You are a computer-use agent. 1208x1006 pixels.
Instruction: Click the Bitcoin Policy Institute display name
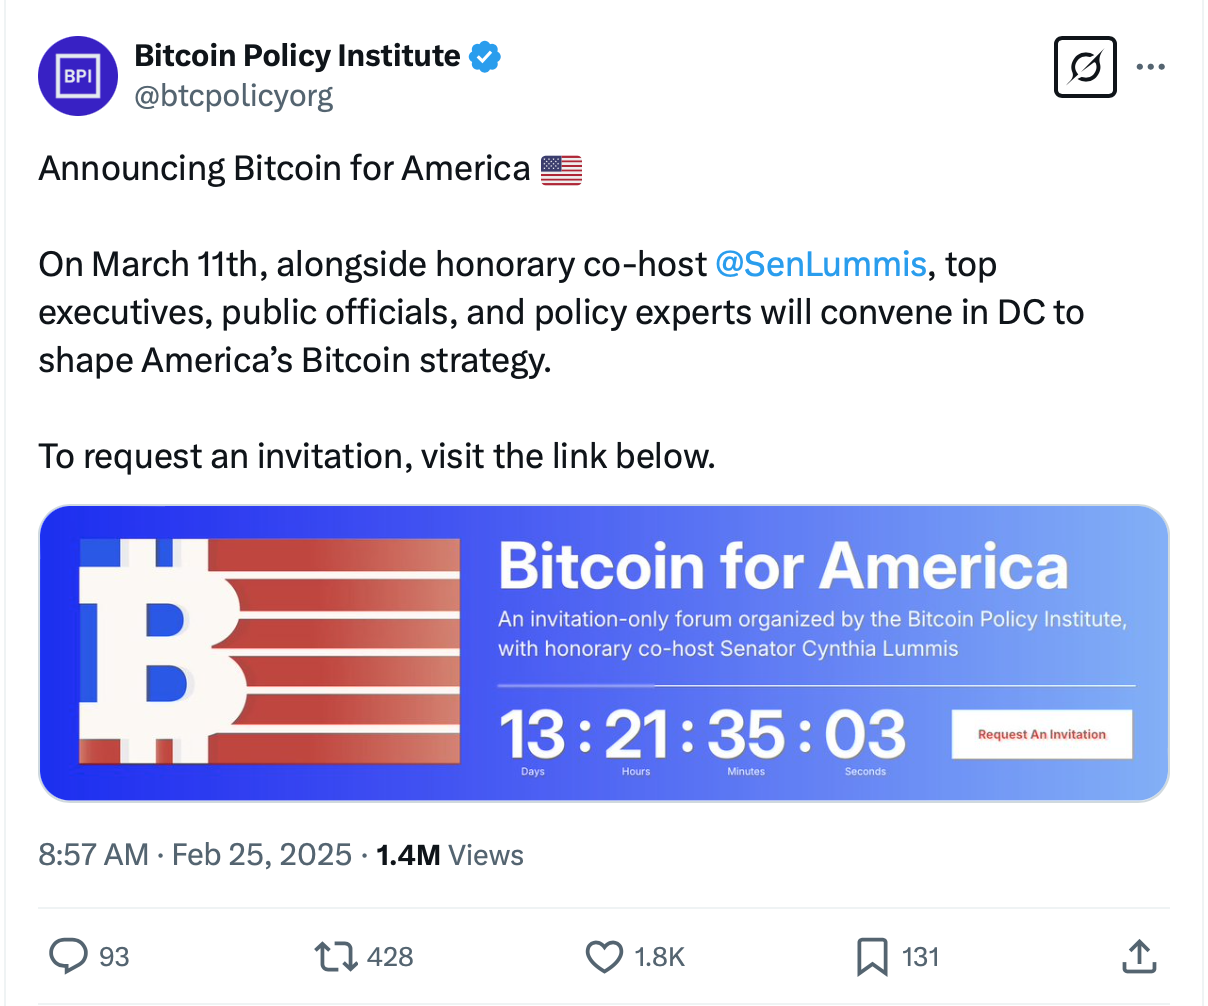click(x=297, y=56)
